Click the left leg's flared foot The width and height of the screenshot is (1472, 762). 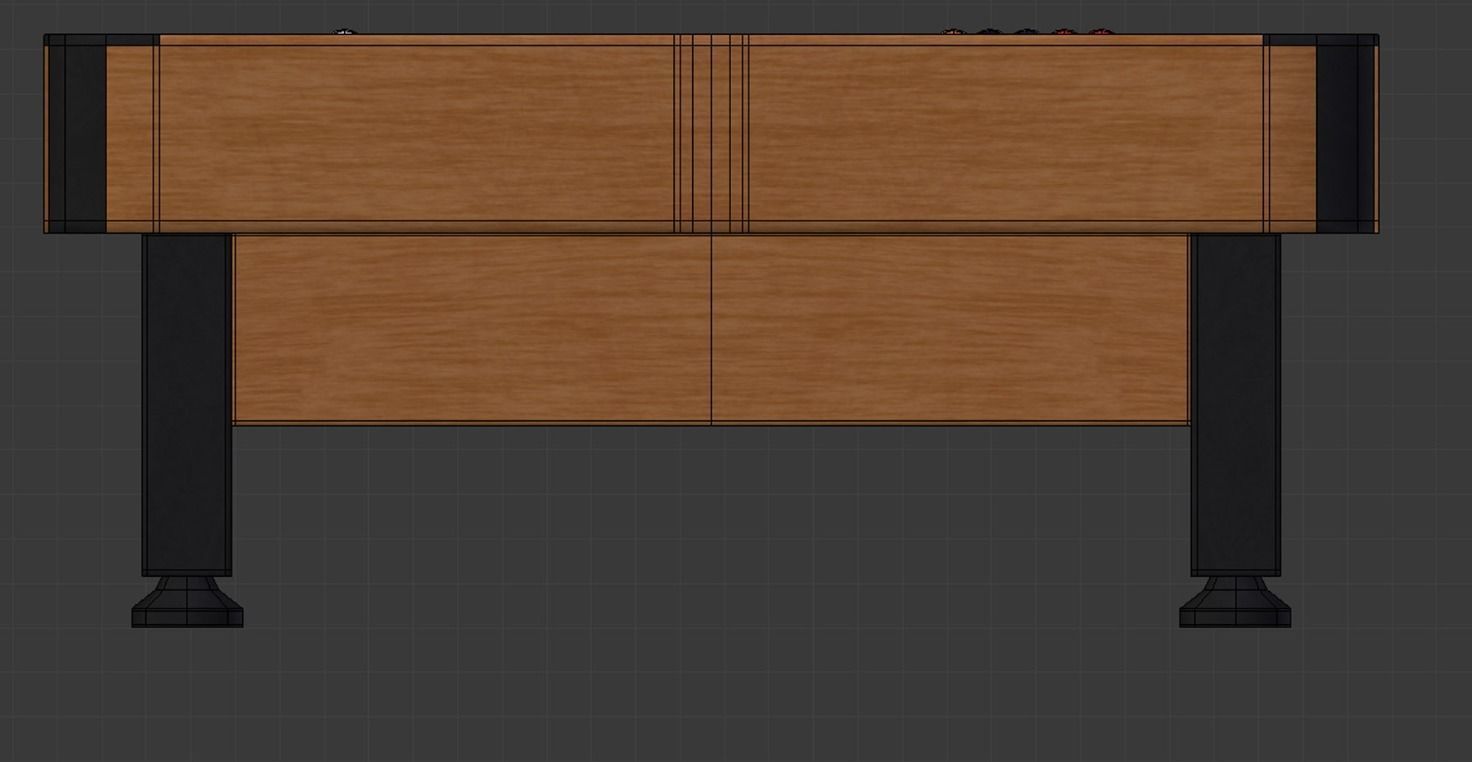(187, 602)
